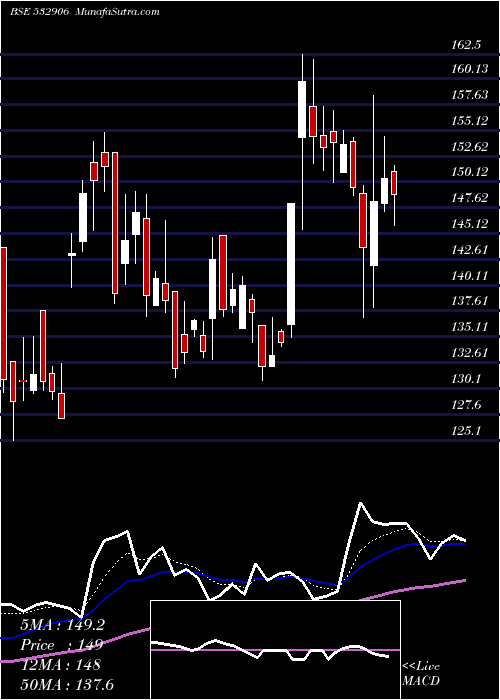Click the BSE 532906 ticker label

39,12
